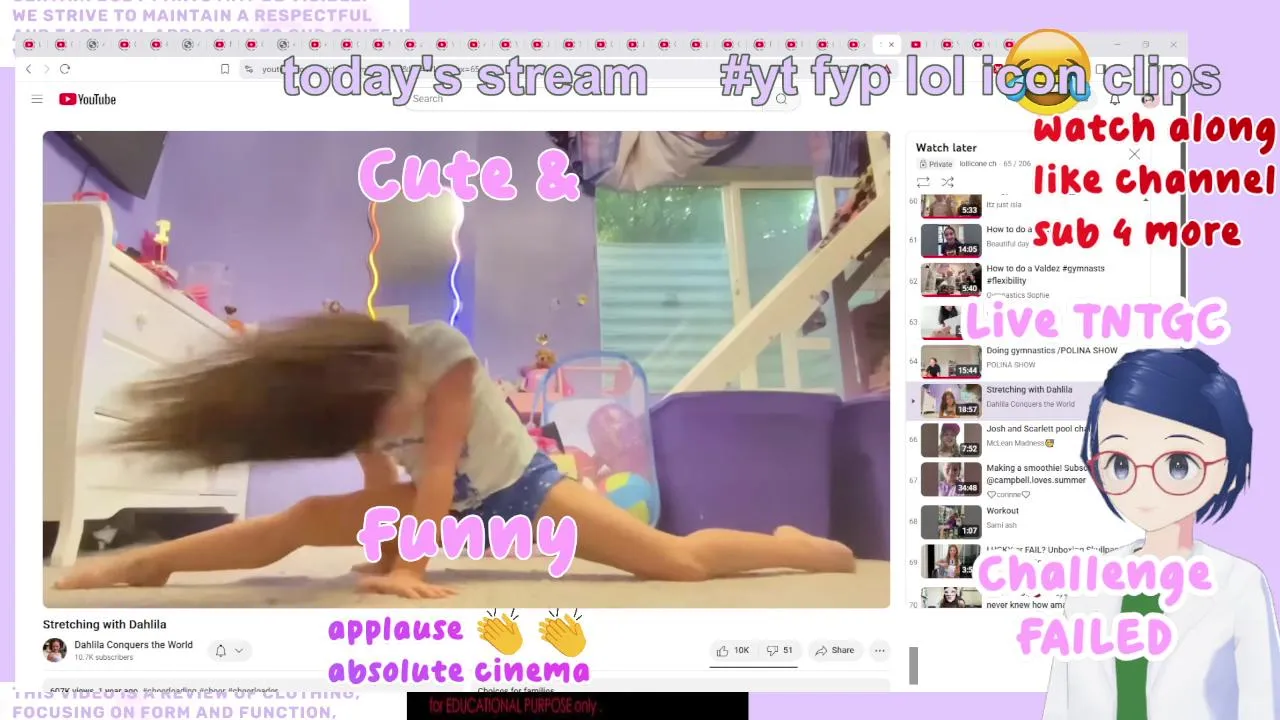The height and width of the screenshot is (720, 1280).
Task: Click the page scrollbar thumb beside video
Action: (913, 666)
